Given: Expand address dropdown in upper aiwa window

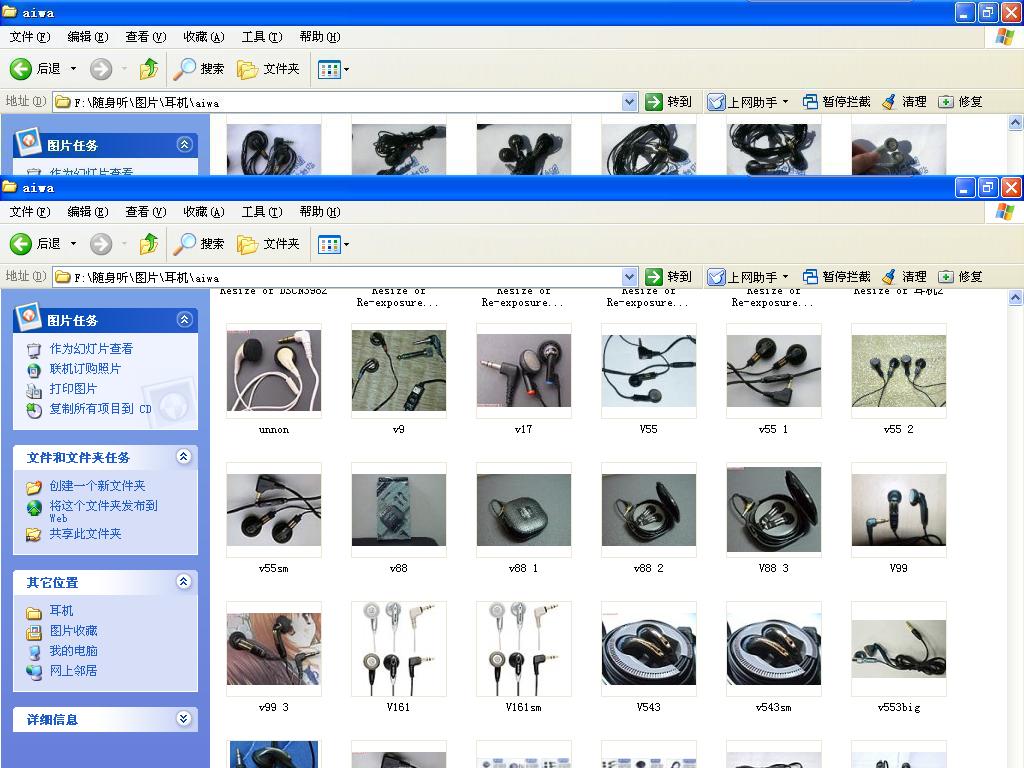Looking at the screenshot, I should [629, 102].
